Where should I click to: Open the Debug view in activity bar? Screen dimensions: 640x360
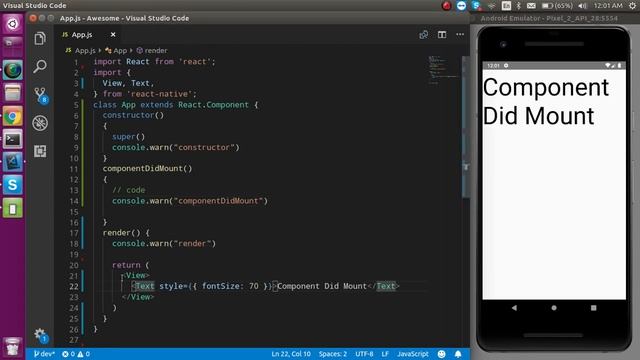(x=40, y=123)
